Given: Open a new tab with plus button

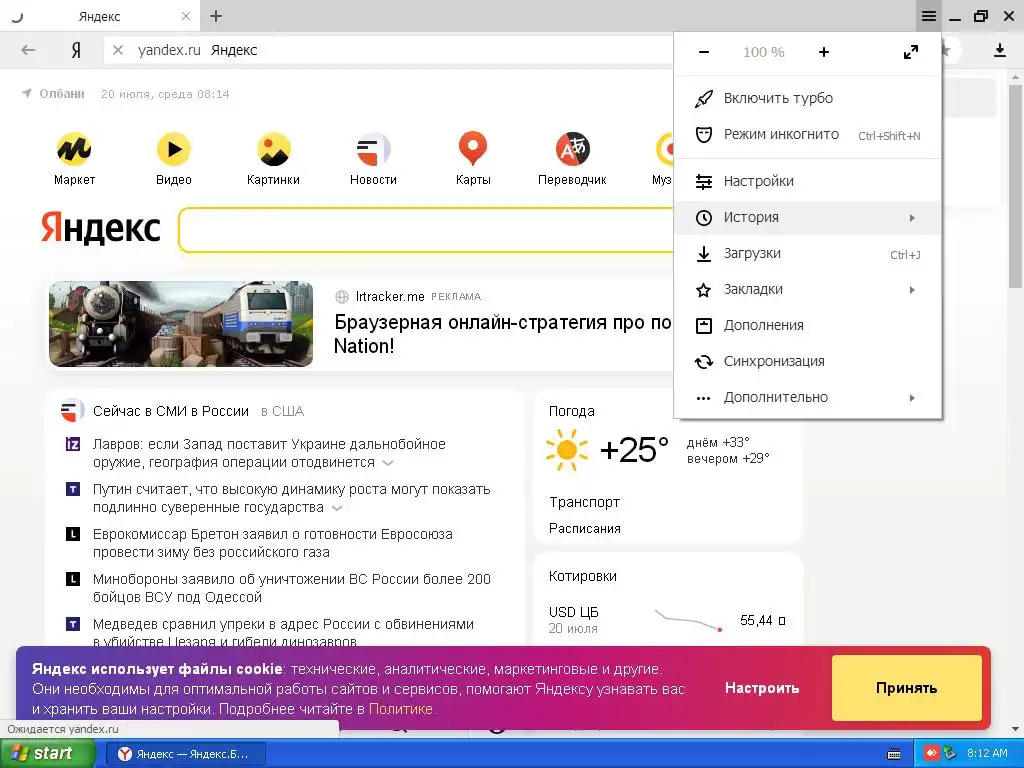Looking at the screenshot, I should coord(216,16).
